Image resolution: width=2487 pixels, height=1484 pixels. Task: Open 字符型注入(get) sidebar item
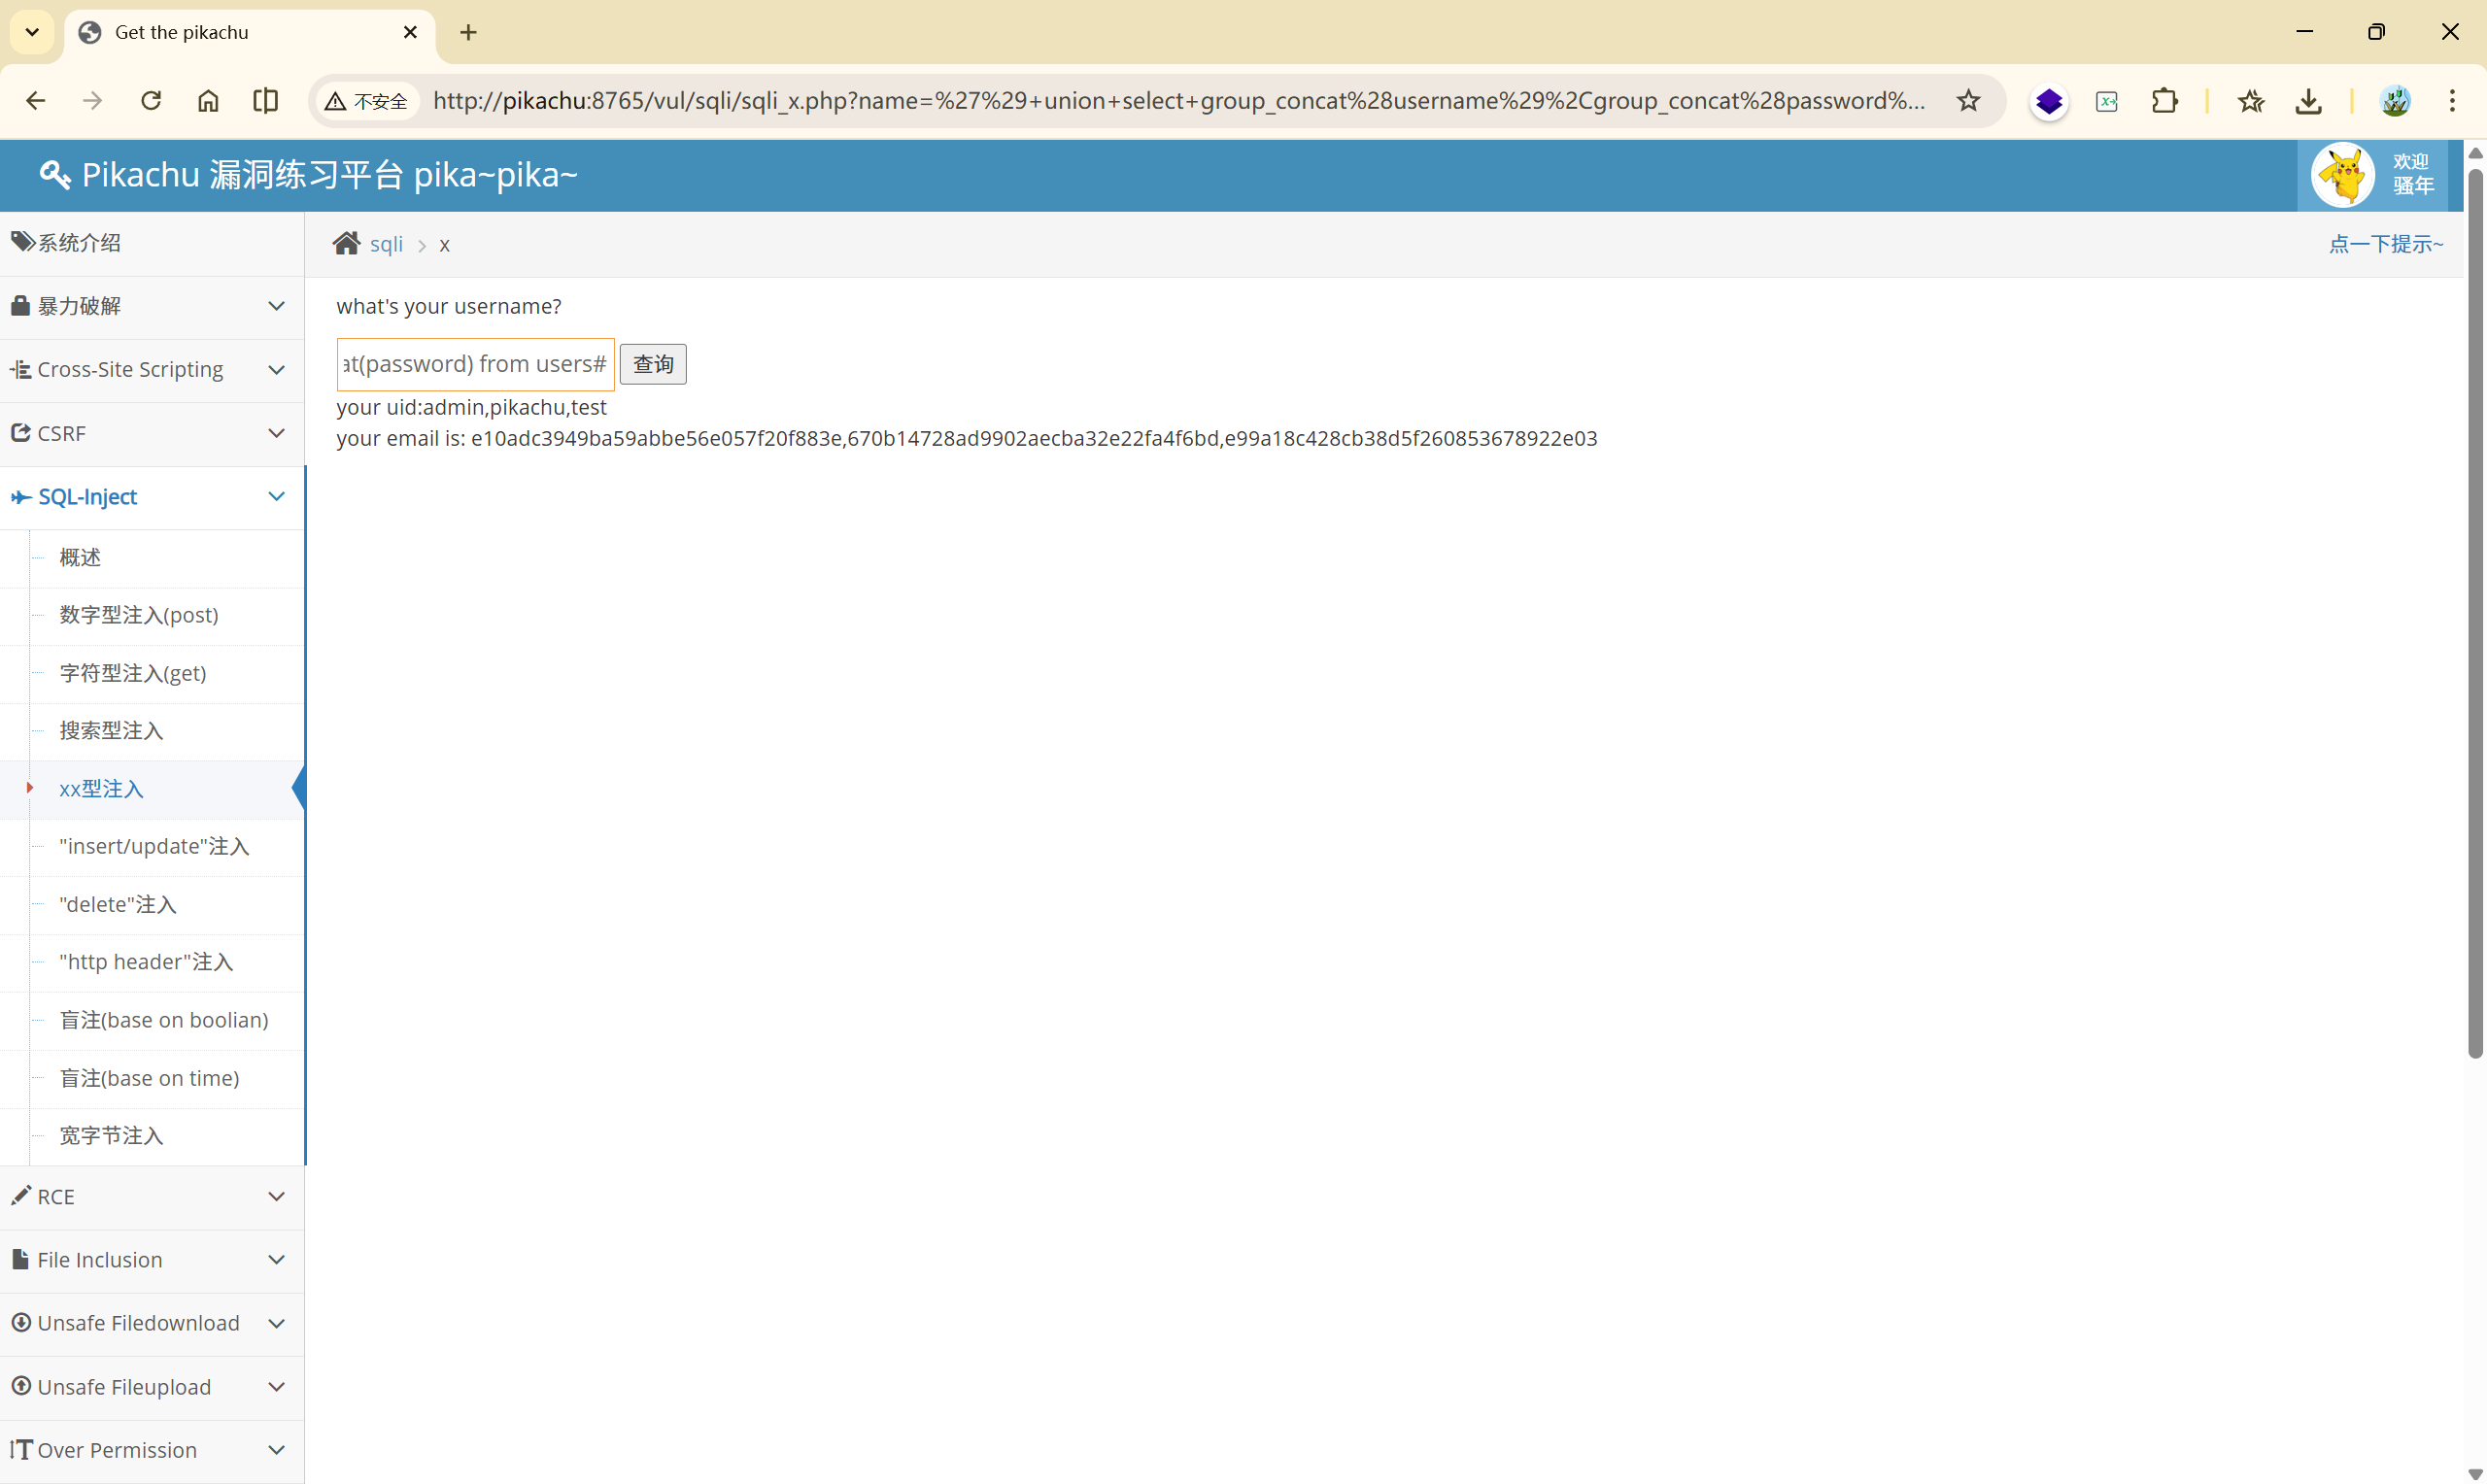pyautogui.click(x=133, y=673)
